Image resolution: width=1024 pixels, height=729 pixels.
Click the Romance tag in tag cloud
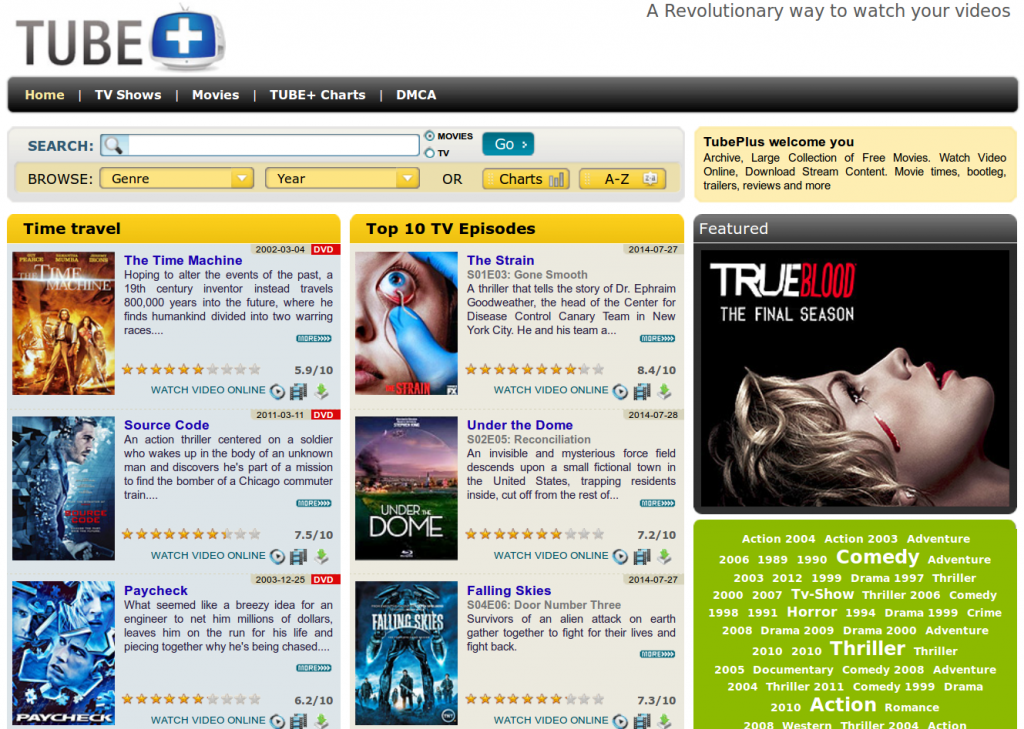[912, 707]
